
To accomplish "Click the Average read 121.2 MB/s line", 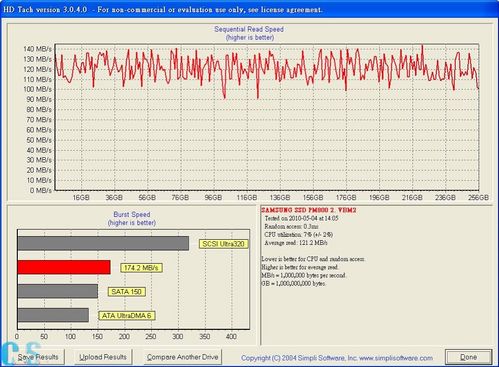I will (x=296, y=243).
